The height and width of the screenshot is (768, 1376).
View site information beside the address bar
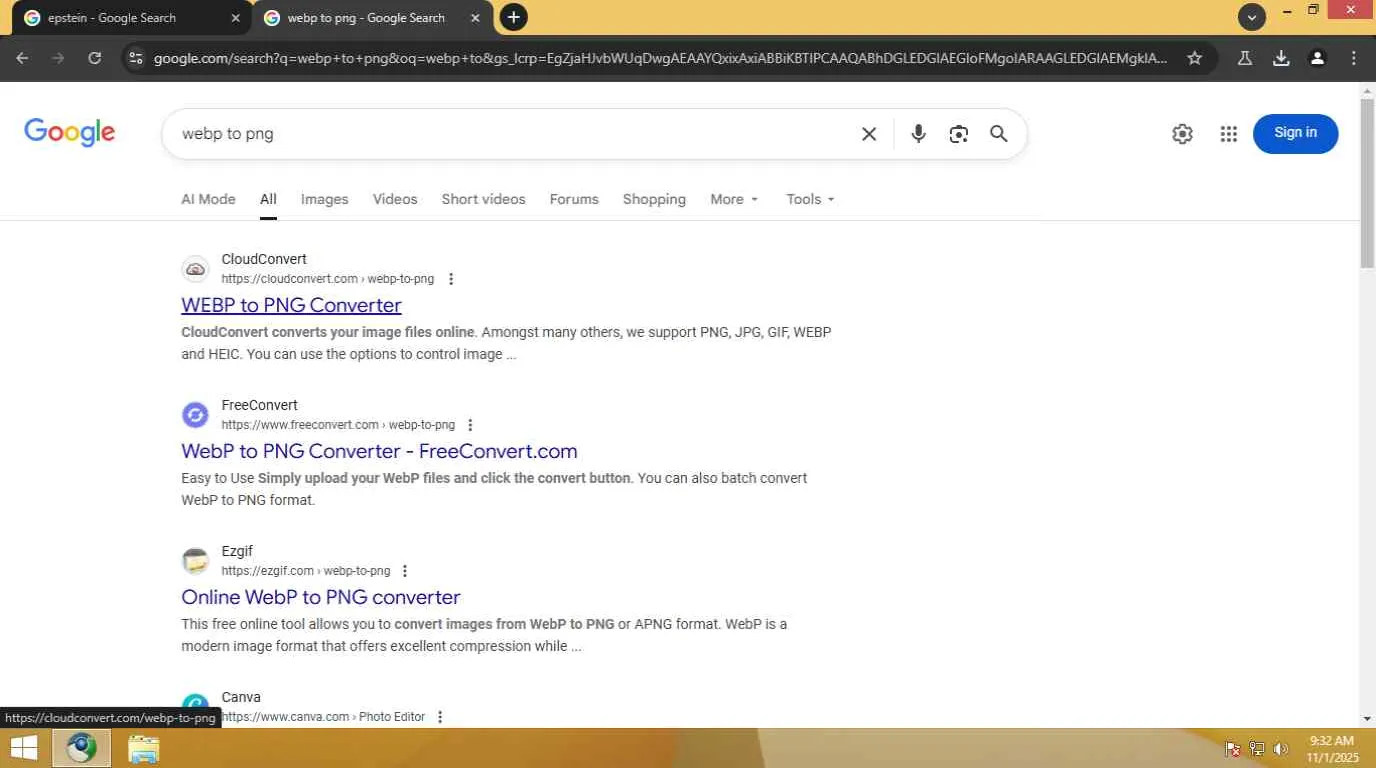pos(137,58)
